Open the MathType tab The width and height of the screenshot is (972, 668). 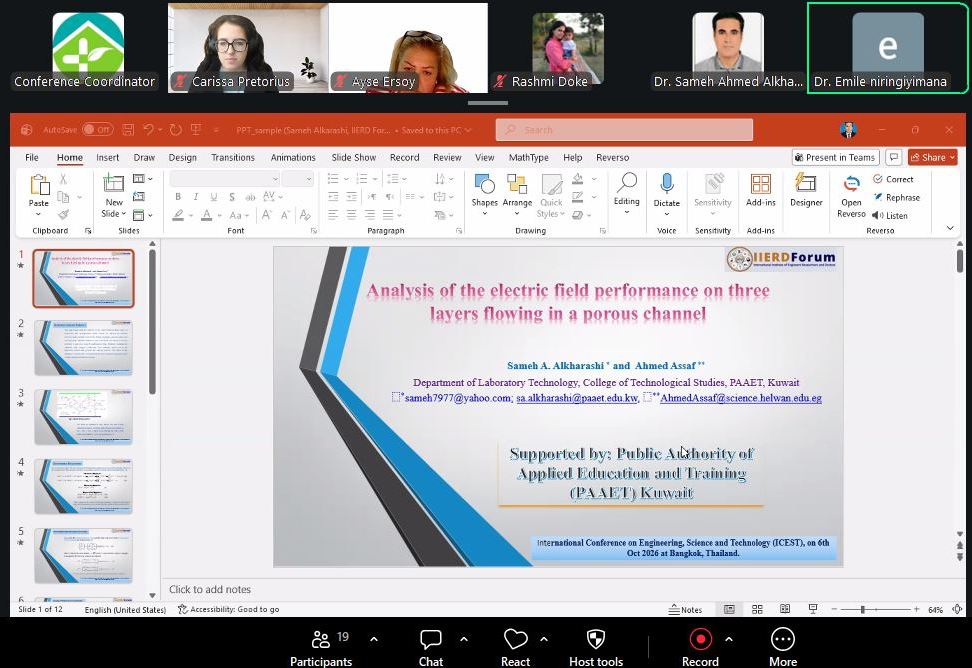[x=528, y=157]
